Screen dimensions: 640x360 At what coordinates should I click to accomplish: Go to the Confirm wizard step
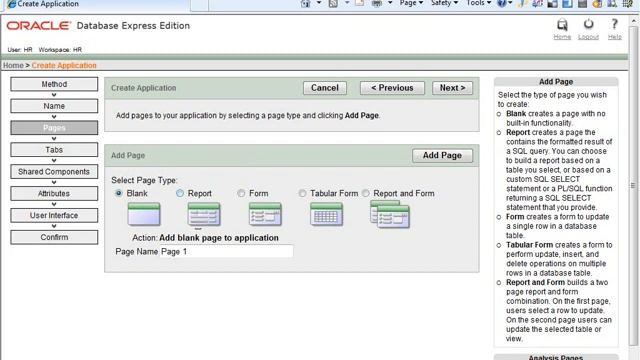(x=54, y=237)
